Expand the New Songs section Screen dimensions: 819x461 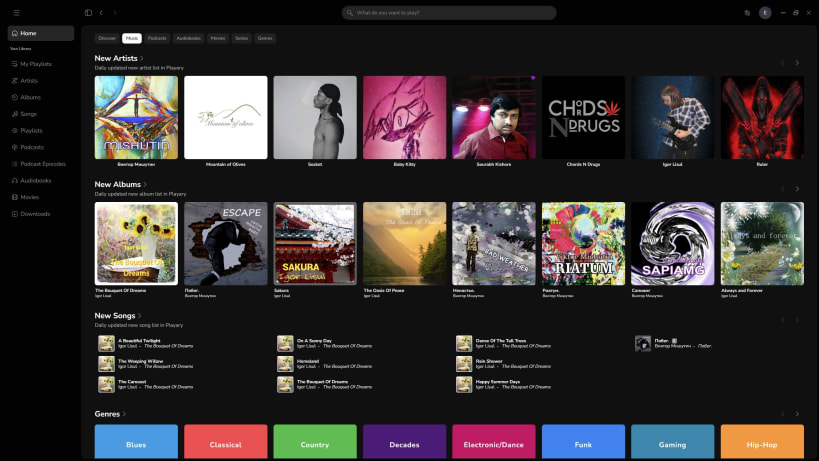click(x=118, y=315)
